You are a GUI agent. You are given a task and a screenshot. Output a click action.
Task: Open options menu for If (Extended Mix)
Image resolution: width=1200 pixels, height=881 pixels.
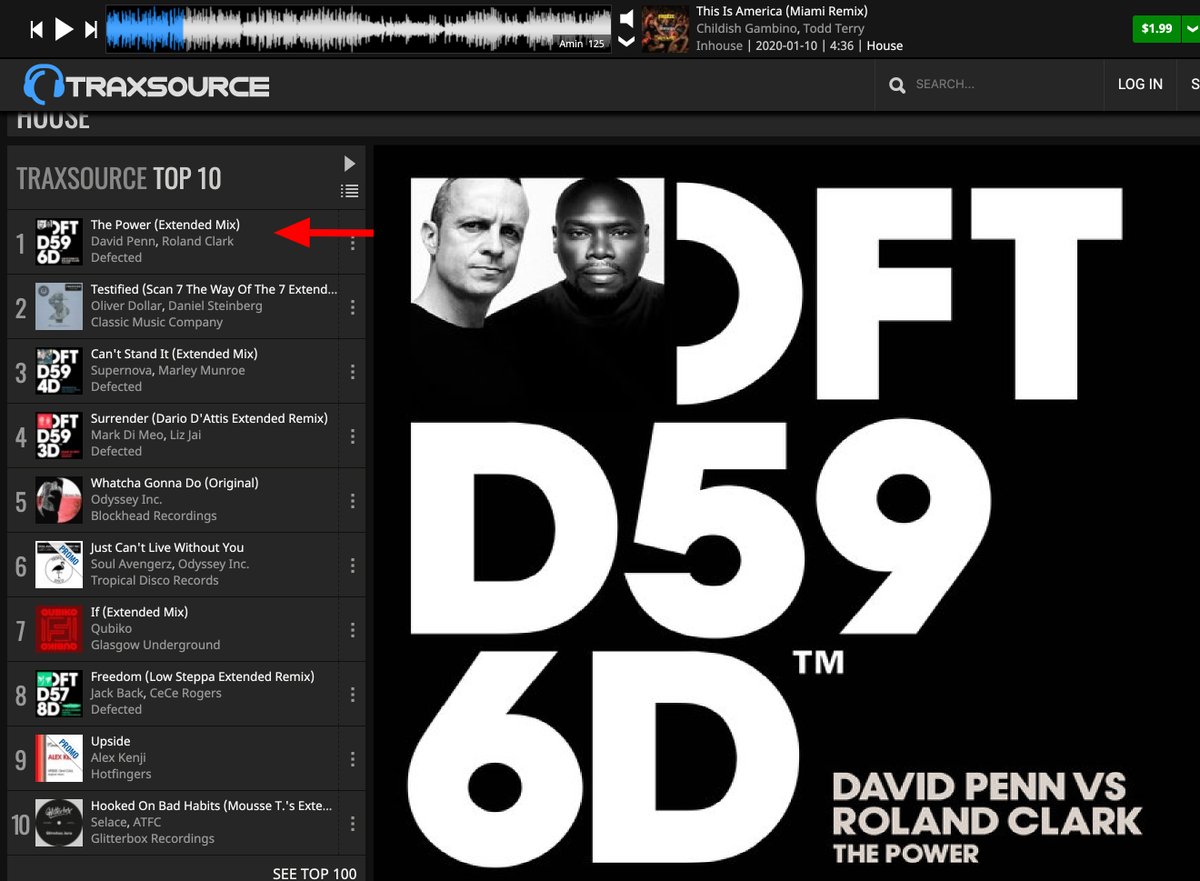point(353,629)
